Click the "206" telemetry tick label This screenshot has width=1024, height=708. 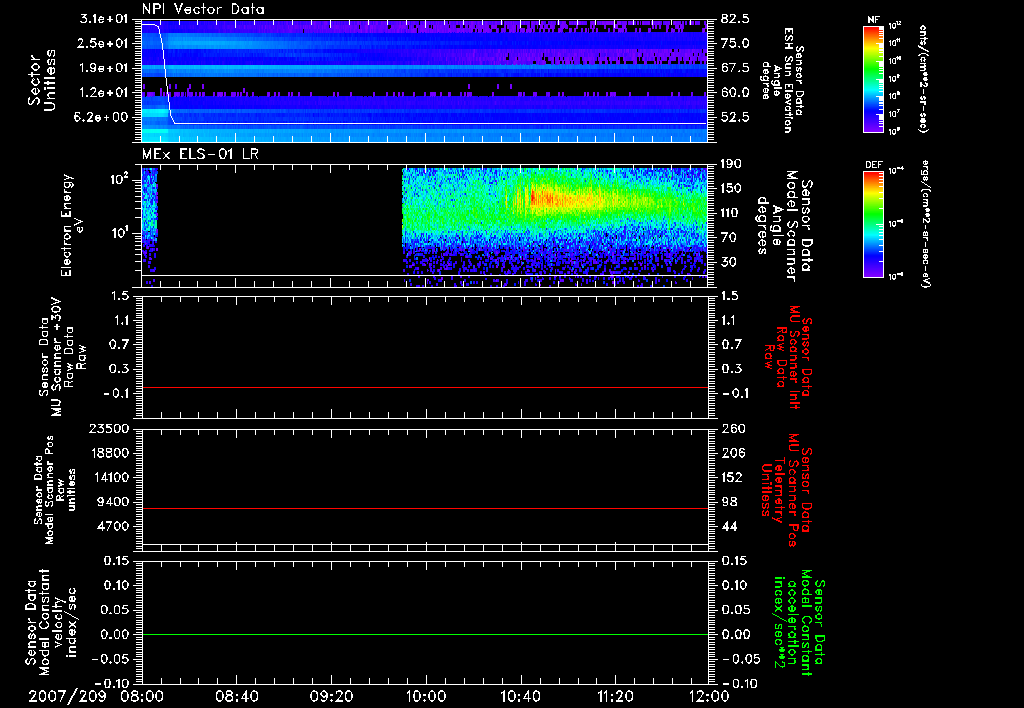click(x=731, y=453)
